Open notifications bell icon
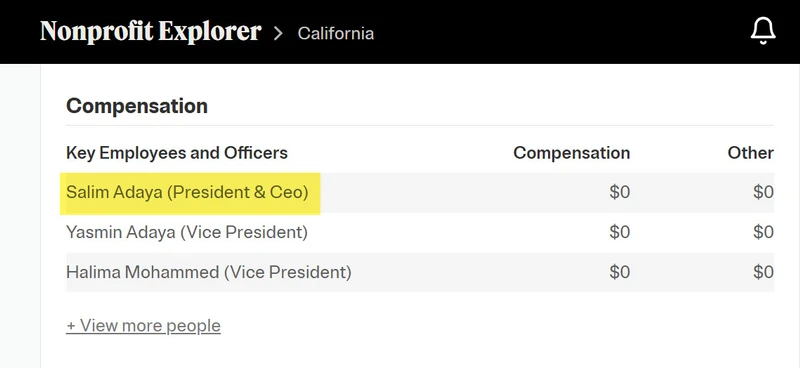 point(763,32)
